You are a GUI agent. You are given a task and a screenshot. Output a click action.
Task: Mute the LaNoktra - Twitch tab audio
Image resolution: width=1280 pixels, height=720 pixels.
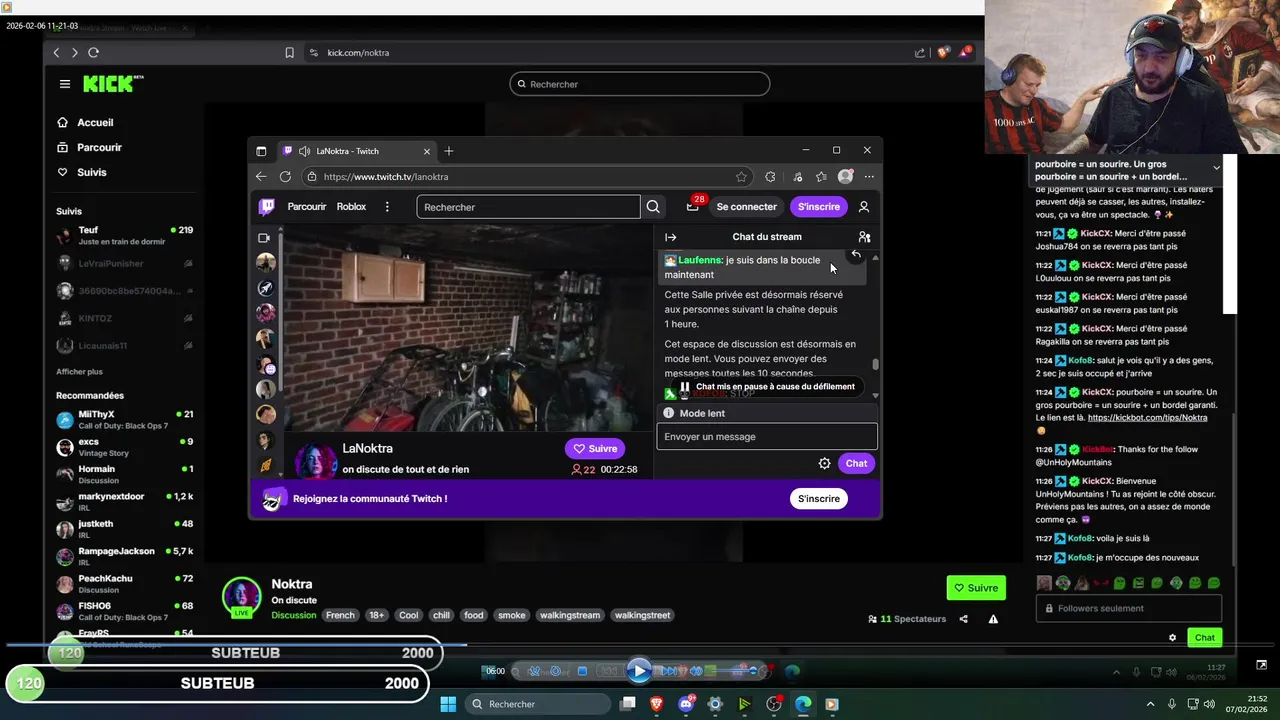pyautogui.click(x=304, y=151)
